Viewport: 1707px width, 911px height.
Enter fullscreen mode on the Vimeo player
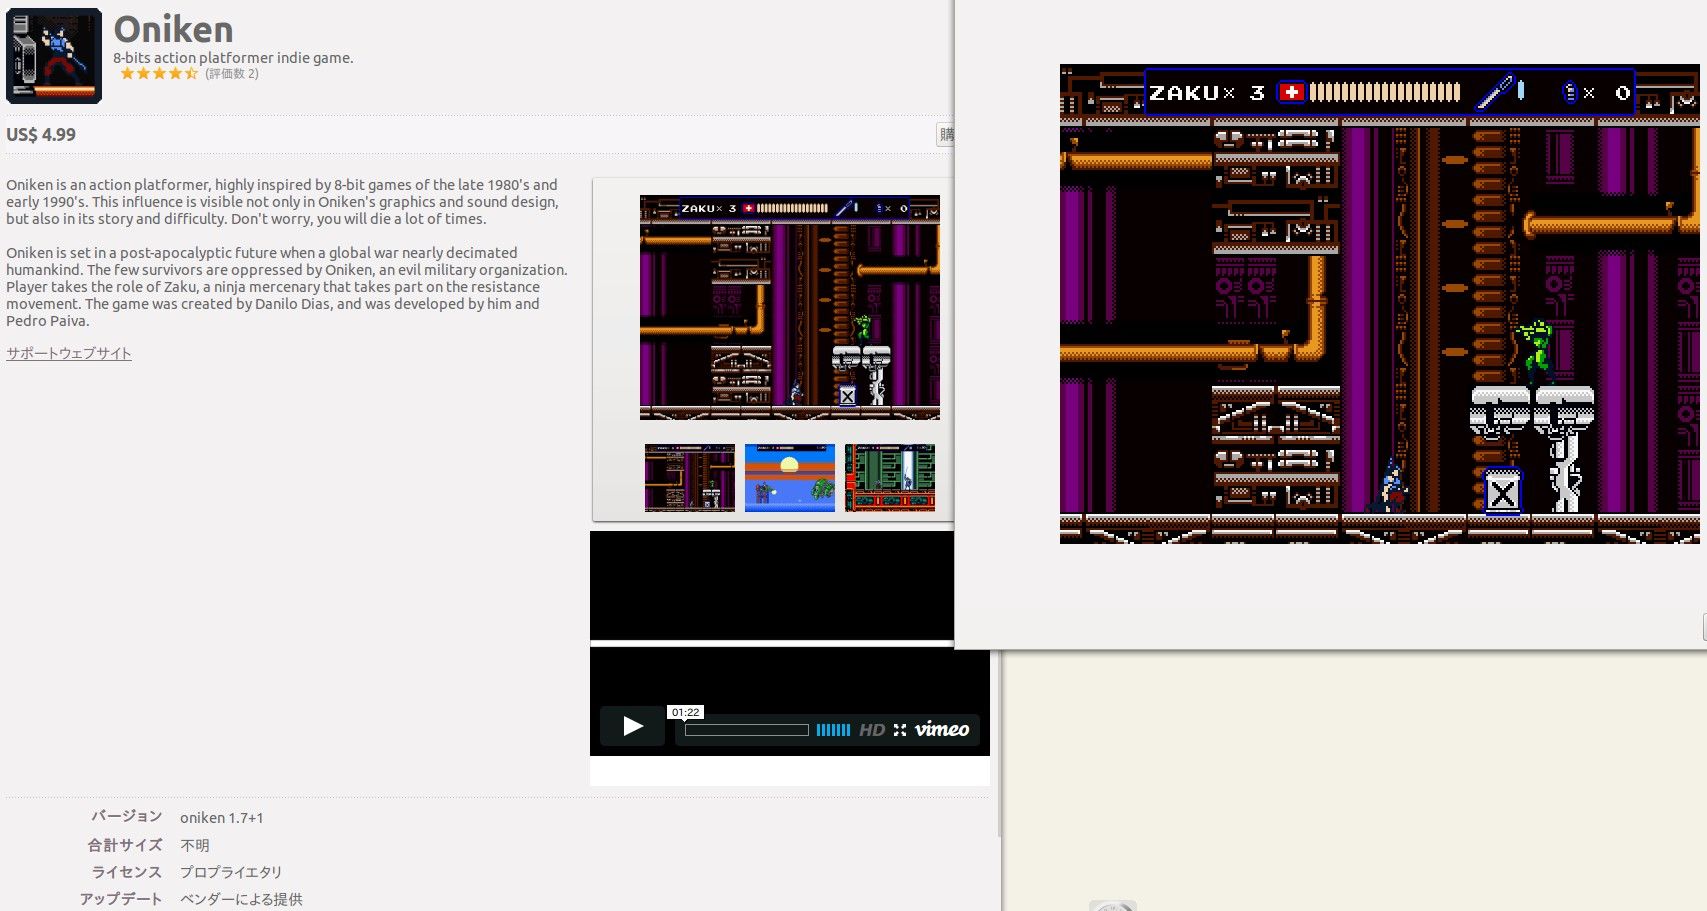tap(900, 730)
